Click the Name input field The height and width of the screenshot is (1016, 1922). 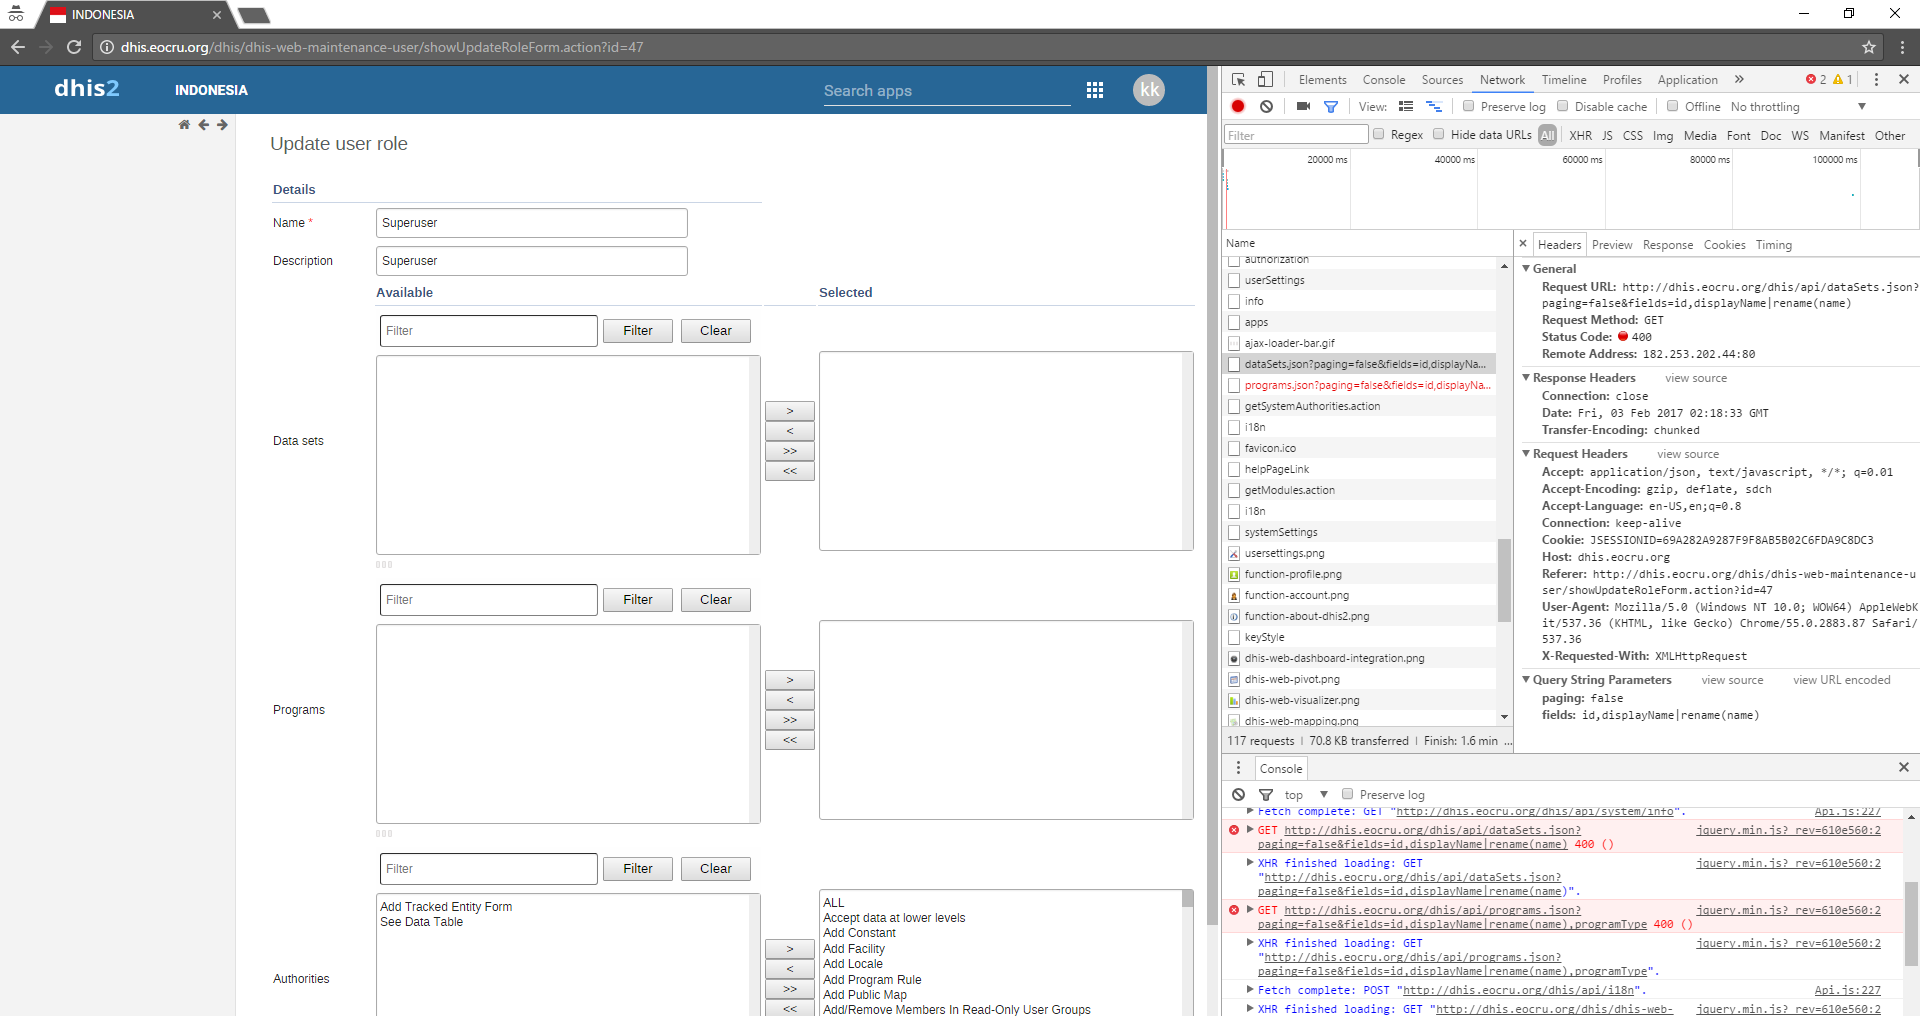531,223
